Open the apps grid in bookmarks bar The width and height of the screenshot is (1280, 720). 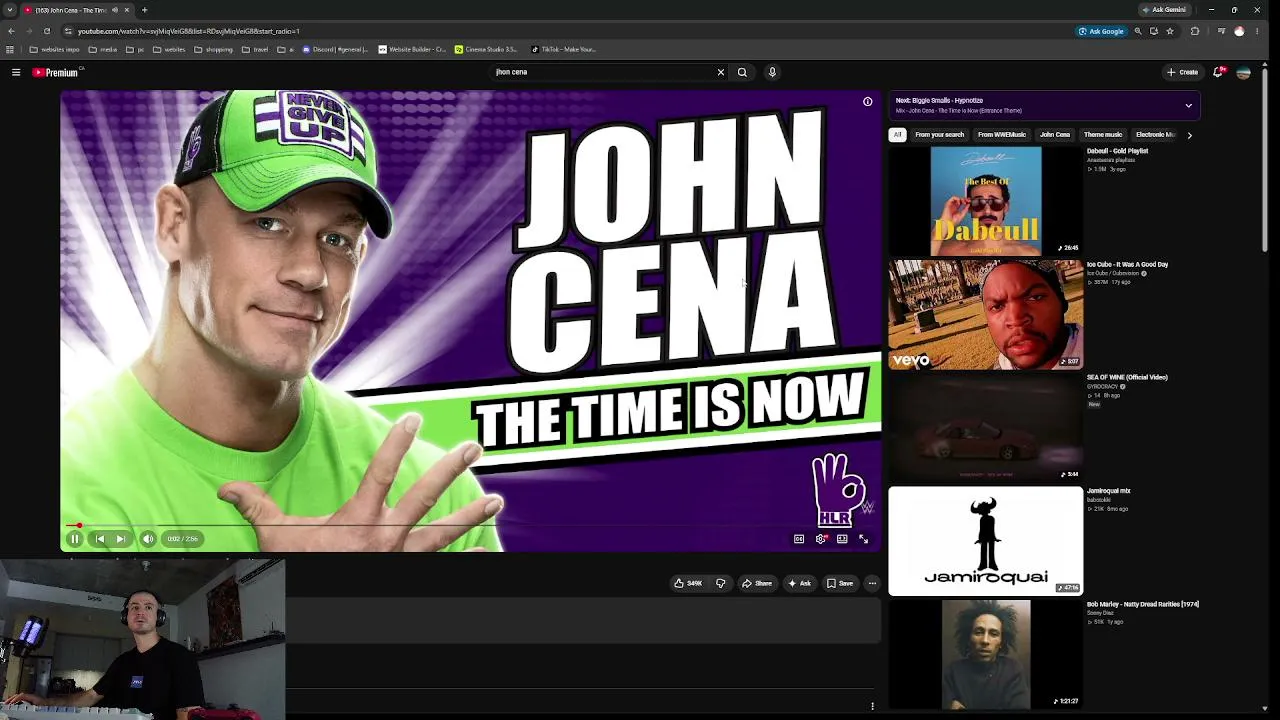[10, 49]
